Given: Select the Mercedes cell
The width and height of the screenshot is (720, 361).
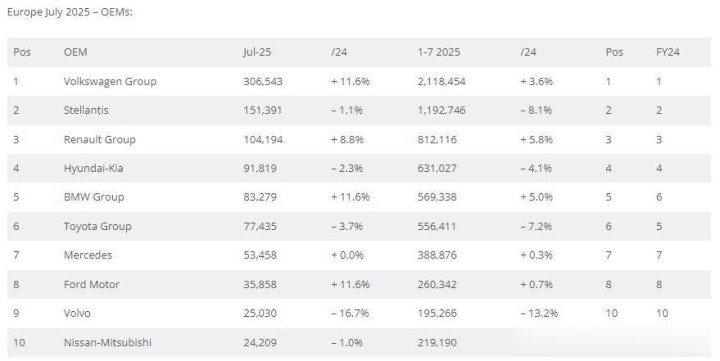Looking at the screenshot, I should 88,255.
